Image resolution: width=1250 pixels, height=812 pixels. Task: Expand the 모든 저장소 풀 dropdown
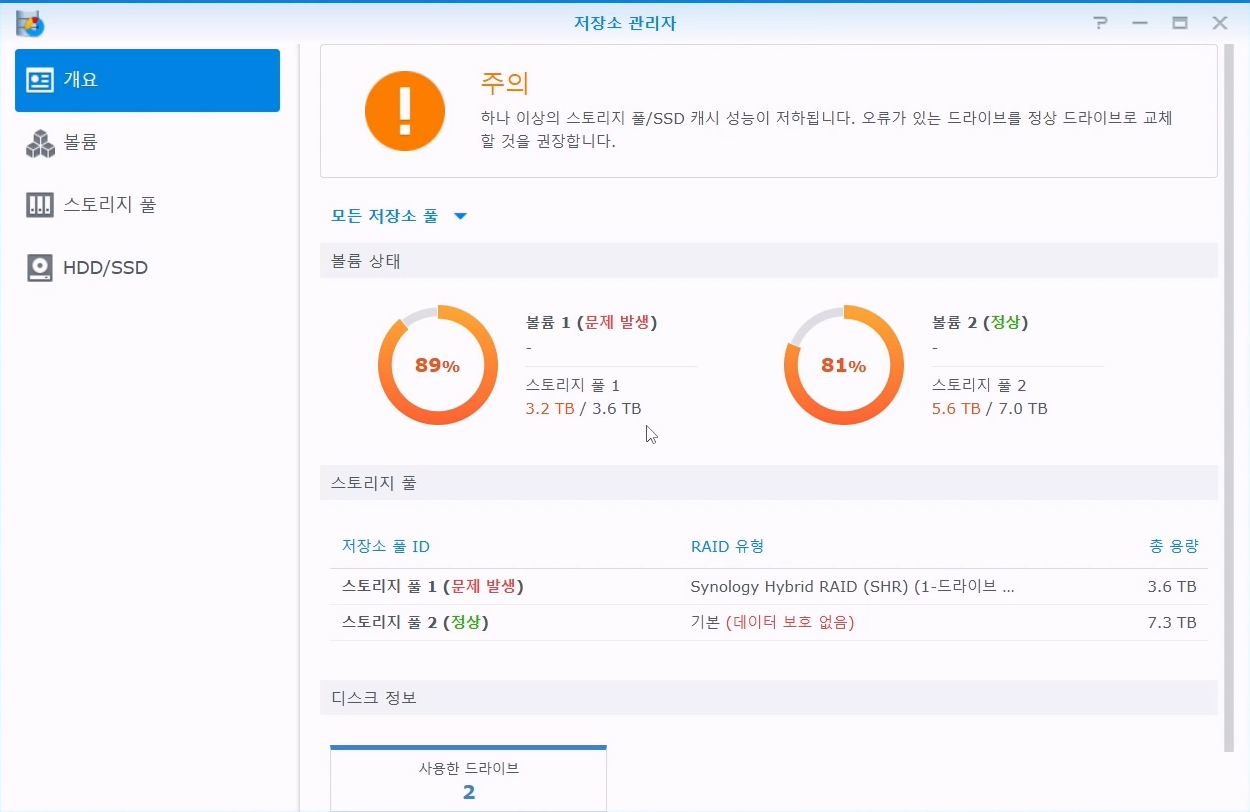click(x=385, y=216)
